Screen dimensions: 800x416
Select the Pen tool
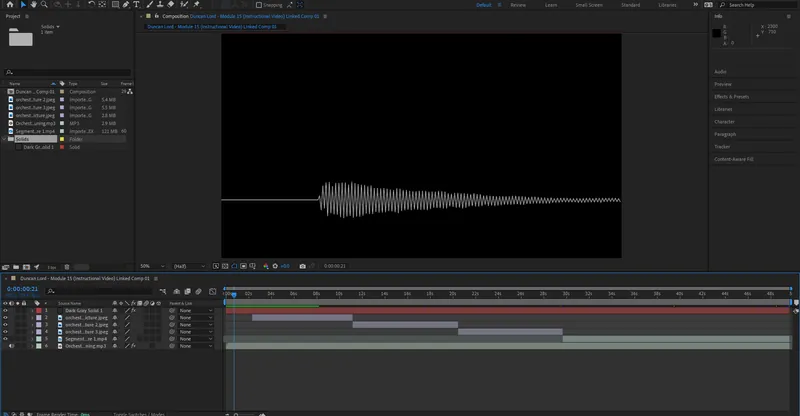click(126, 4)
